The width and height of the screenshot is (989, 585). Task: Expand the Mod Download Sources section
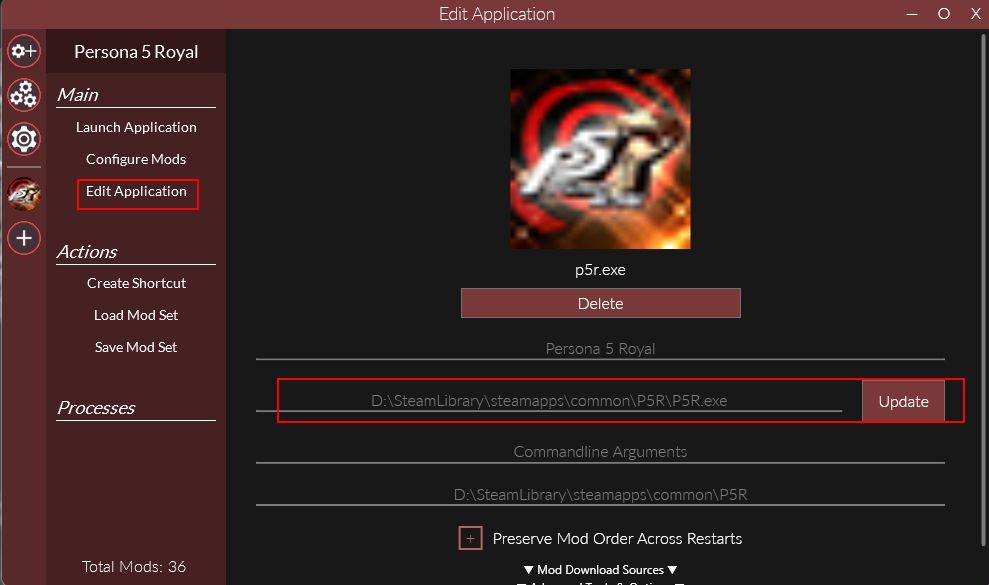[600, 570]
